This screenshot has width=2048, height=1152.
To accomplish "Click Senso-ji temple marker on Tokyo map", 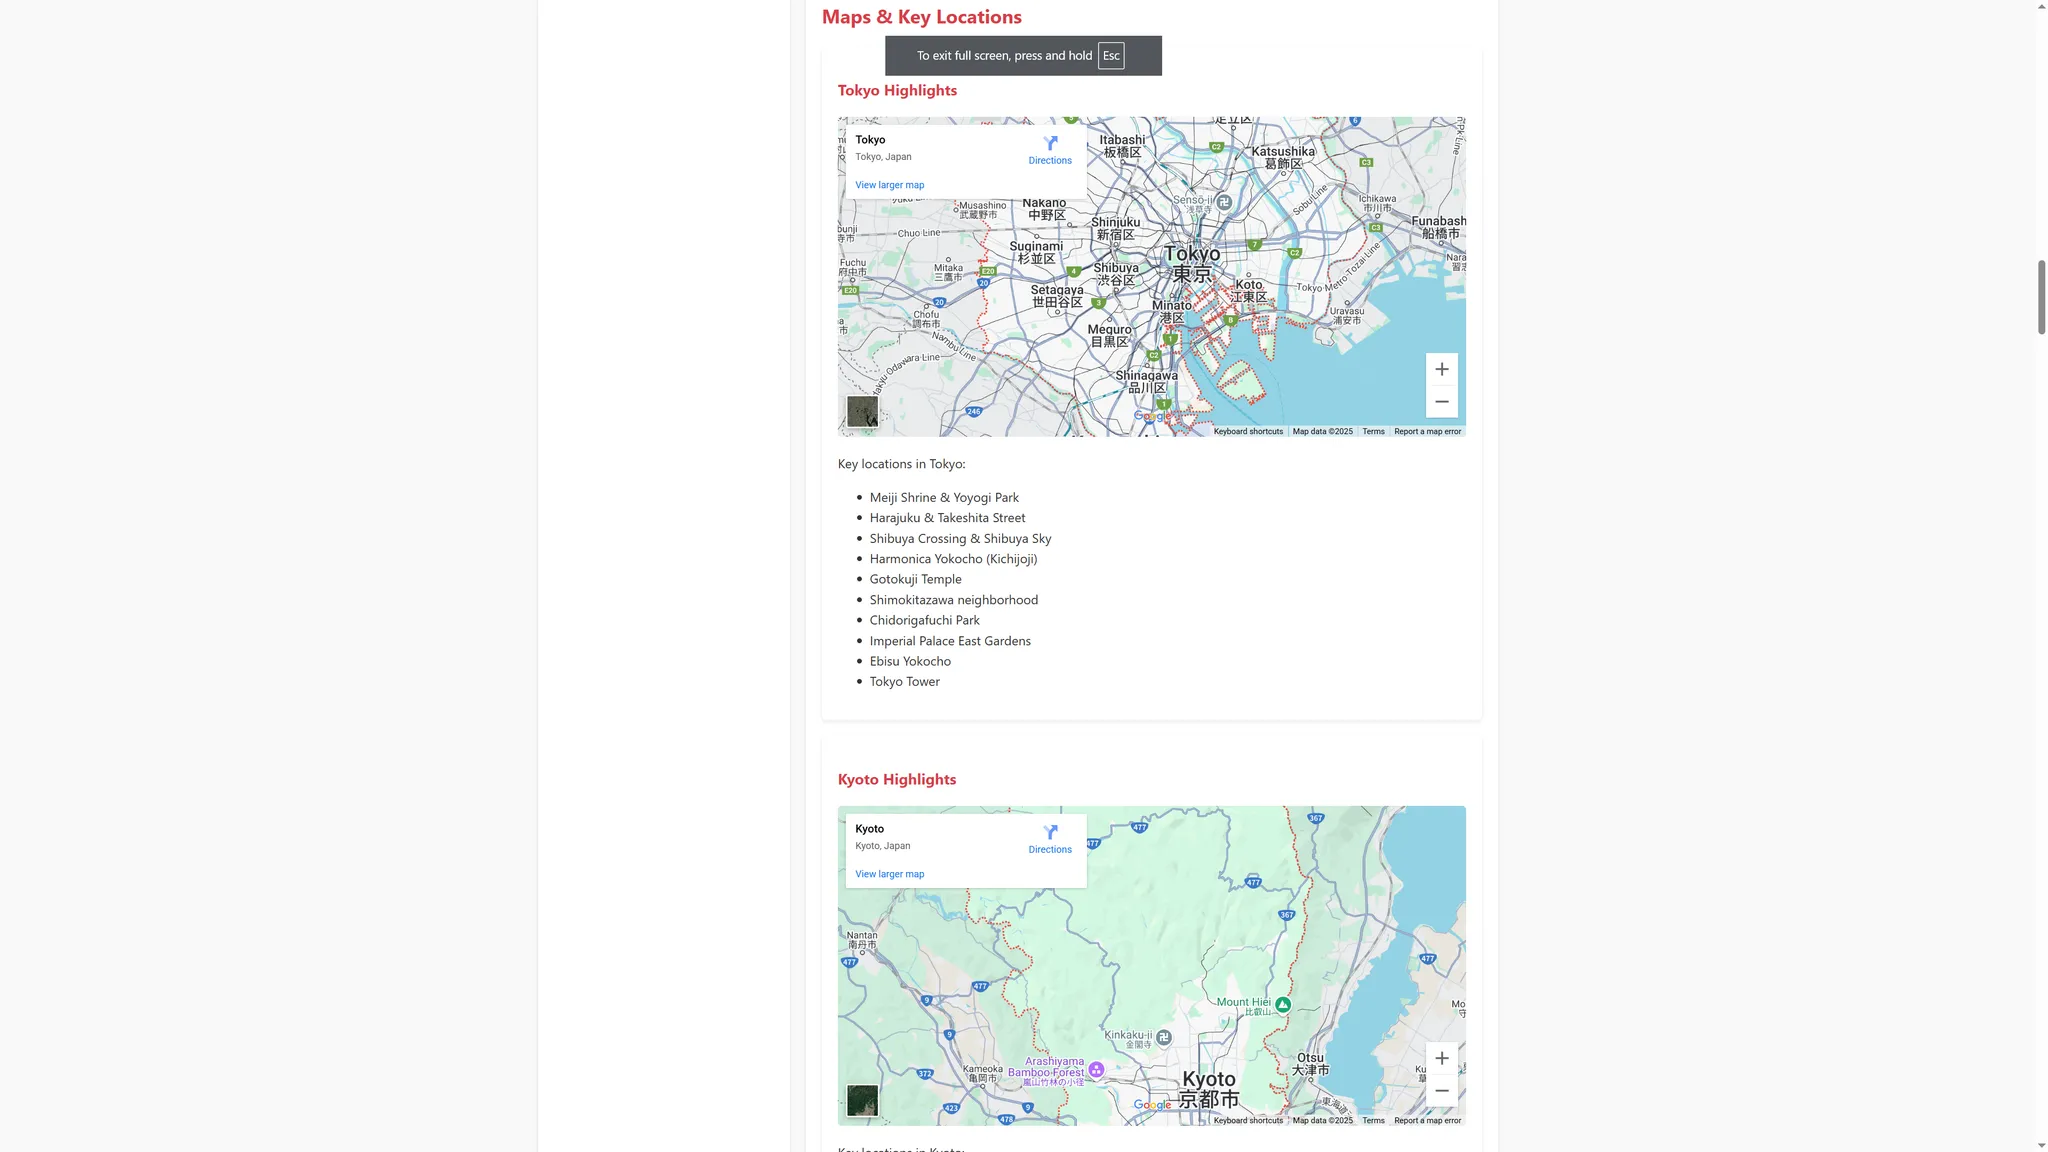I will (x=1224, y=202).
